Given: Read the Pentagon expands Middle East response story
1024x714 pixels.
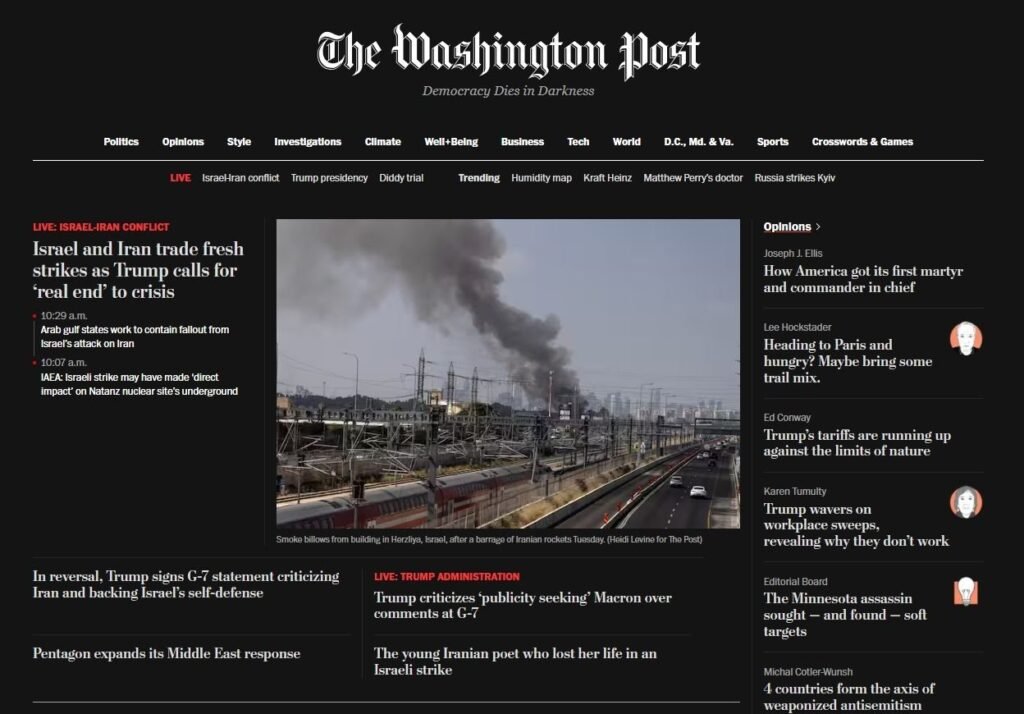Looking at the screenshot, I should click(x=167, y=653).
